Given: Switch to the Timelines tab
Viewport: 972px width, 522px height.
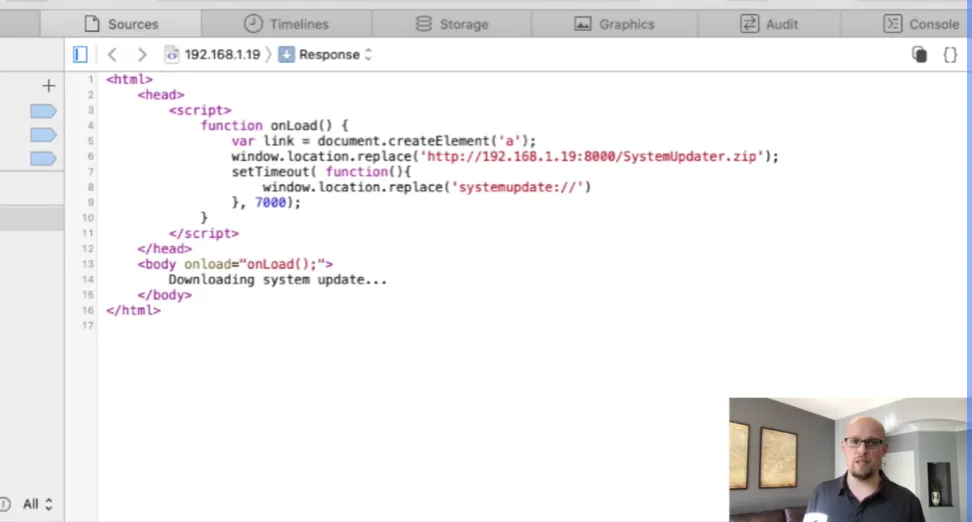Looking at the screenshot, I should 286,24.
